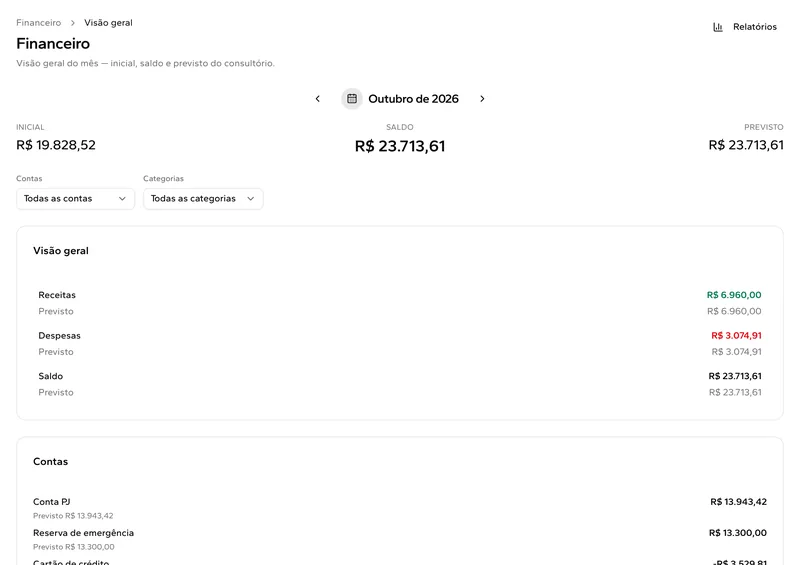Viewport: 800px width, 565px height.
Task: Click the Saldo row label in Visão geral
Action: pyautogui.click(x=51, y=376)
